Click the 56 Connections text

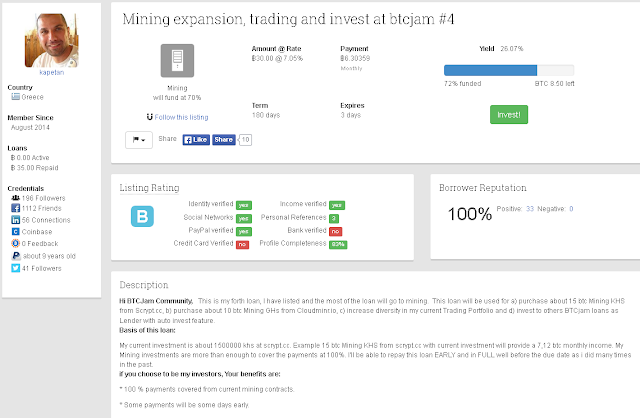coord(46,220)
